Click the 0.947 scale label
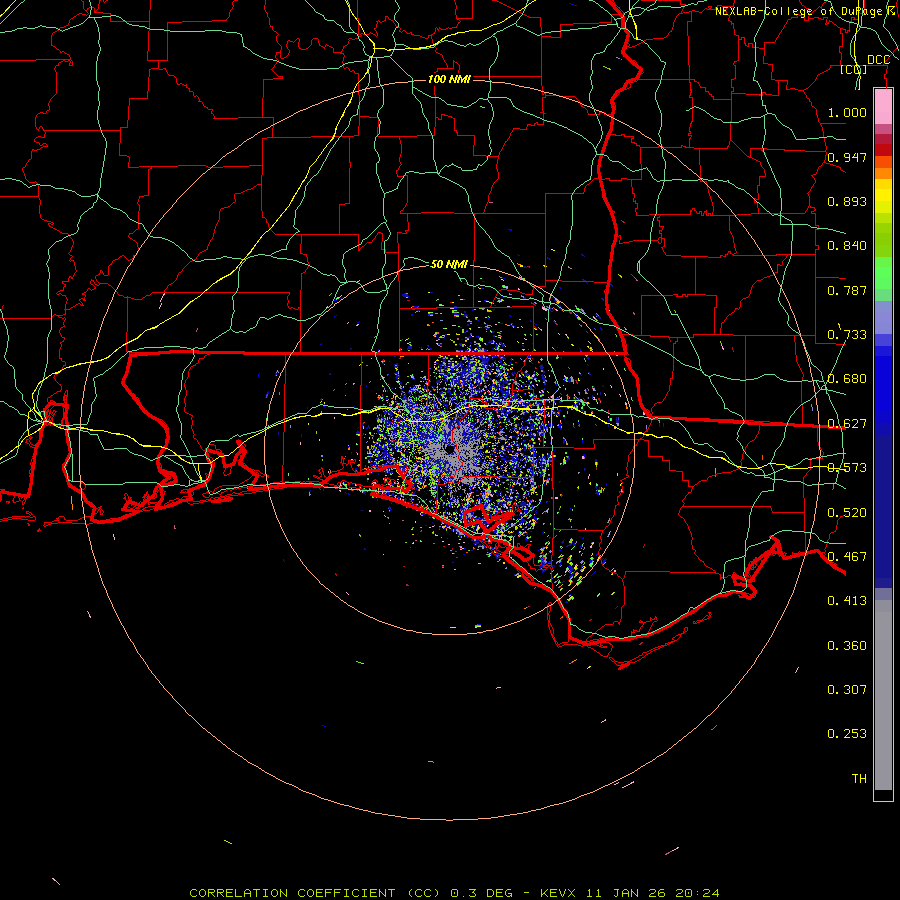The image size is (900, 900). [847, 157]
